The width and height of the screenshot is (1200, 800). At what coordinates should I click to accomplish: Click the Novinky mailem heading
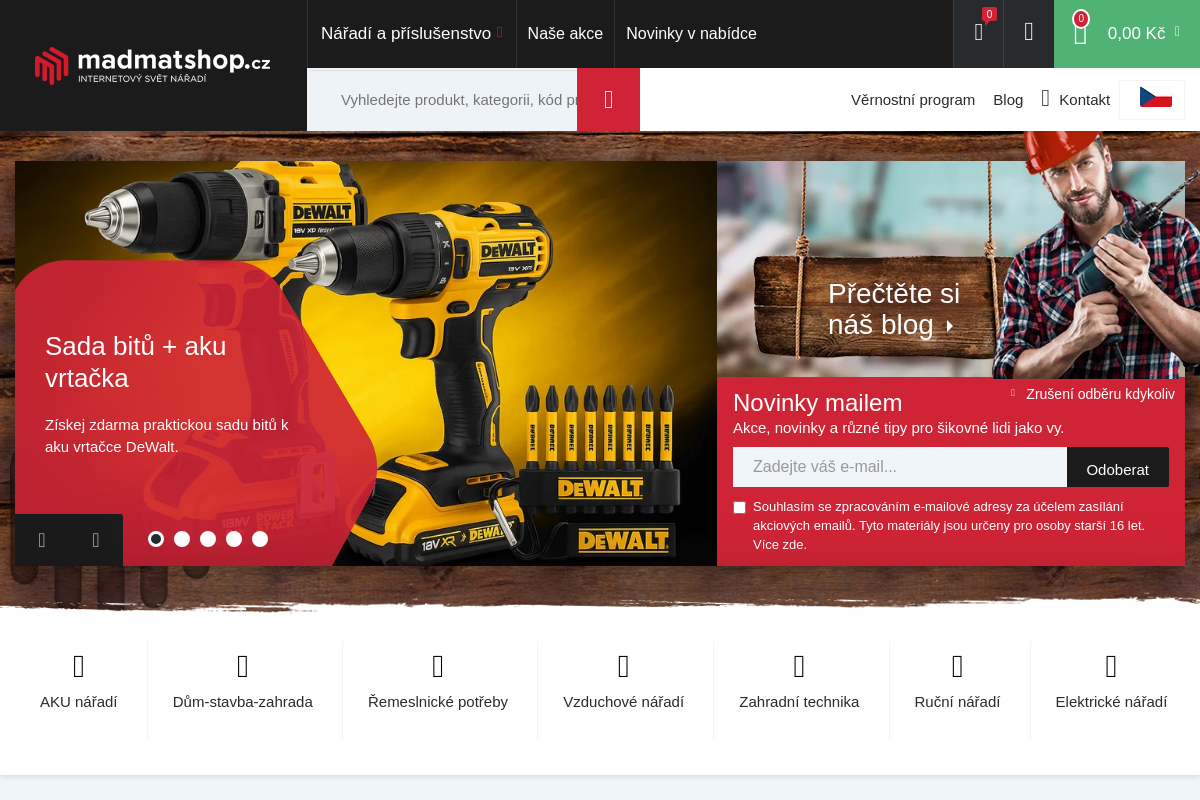pos(817,403)
